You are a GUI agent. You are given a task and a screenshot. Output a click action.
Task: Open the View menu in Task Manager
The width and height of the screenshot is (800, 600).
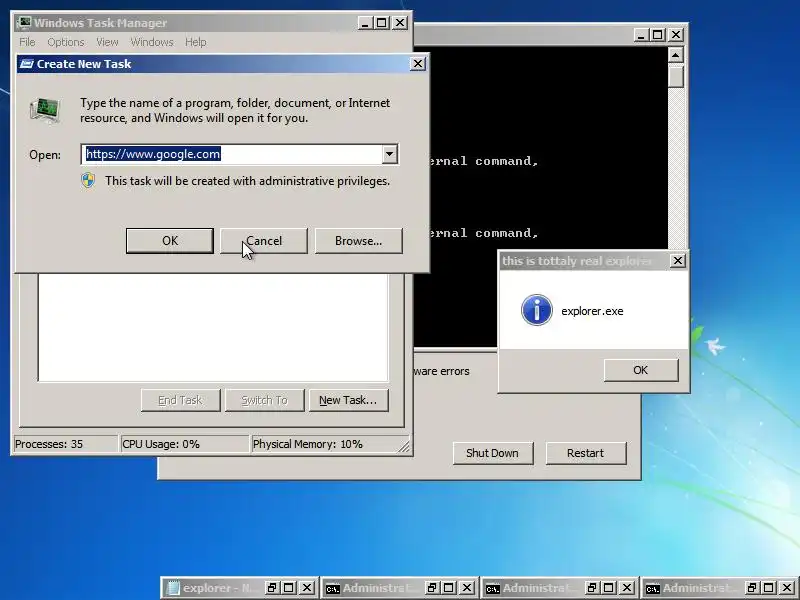(x=107, y=42)
